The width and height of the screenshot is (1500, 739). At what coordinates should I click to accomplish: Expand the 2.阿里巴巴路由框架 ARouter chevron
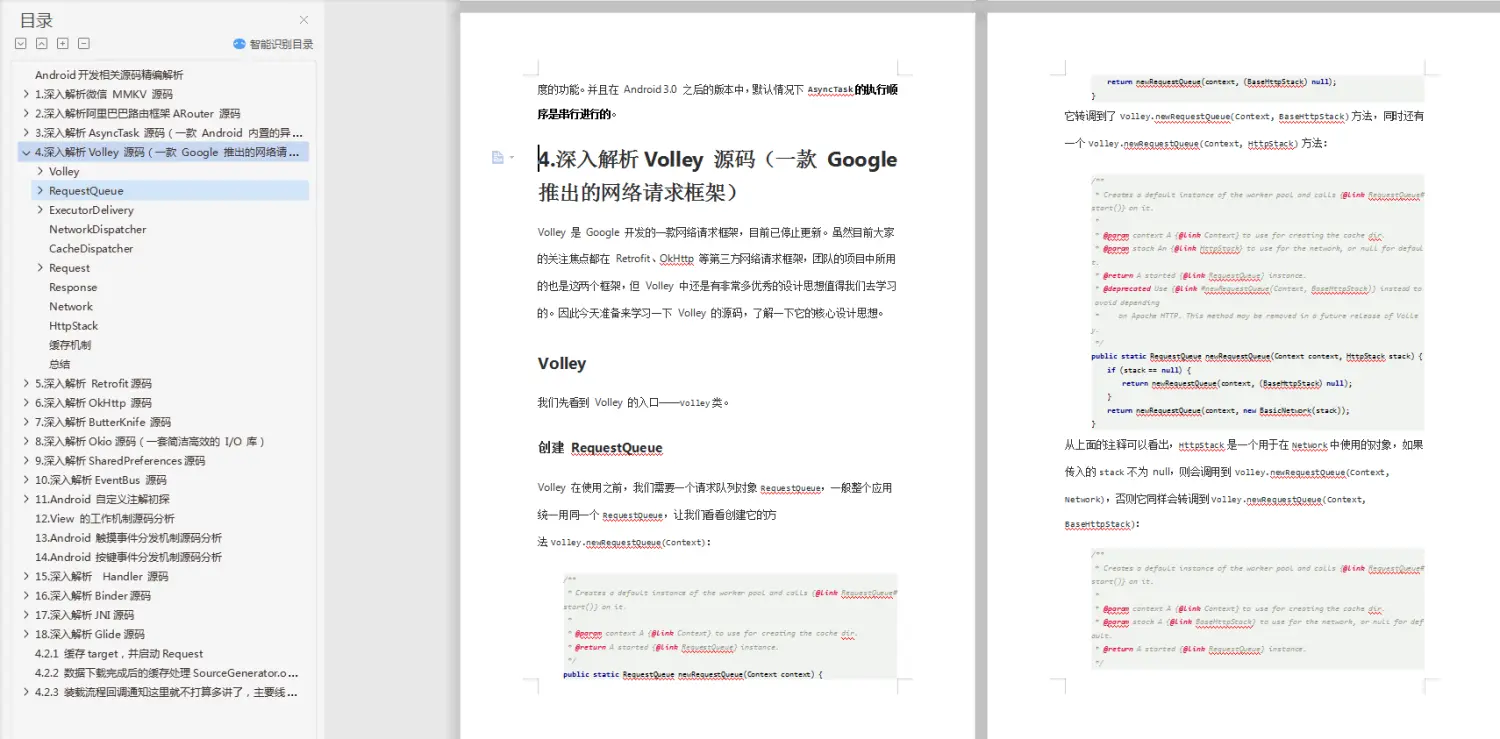[x=26, y=113]
